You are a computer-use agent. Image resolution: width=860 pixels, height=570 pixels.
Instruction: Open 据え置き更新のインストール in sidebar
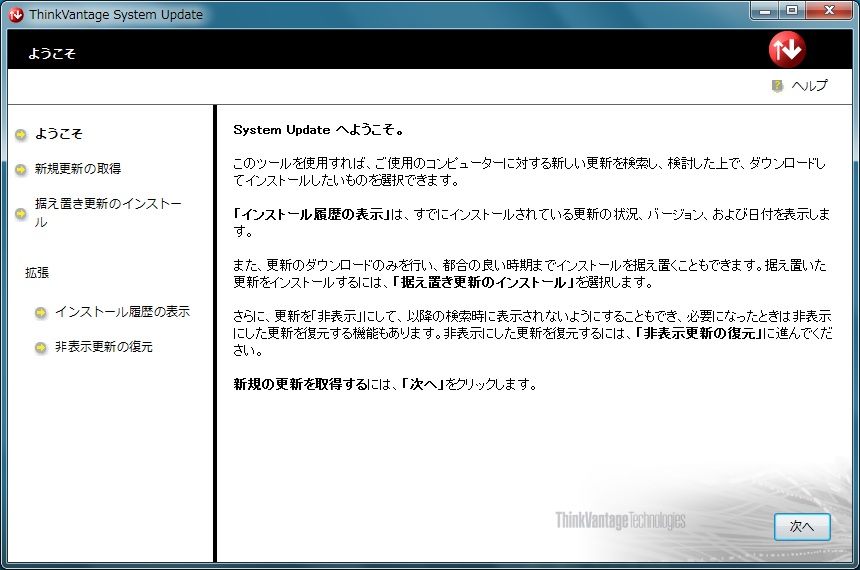pyautogui.click(x=108, y=212)
